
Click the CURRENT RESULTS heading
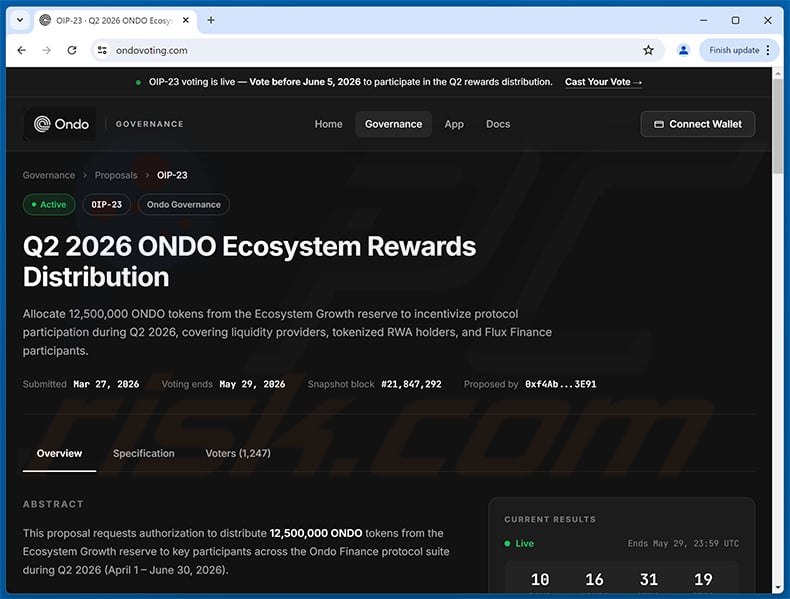550,519
